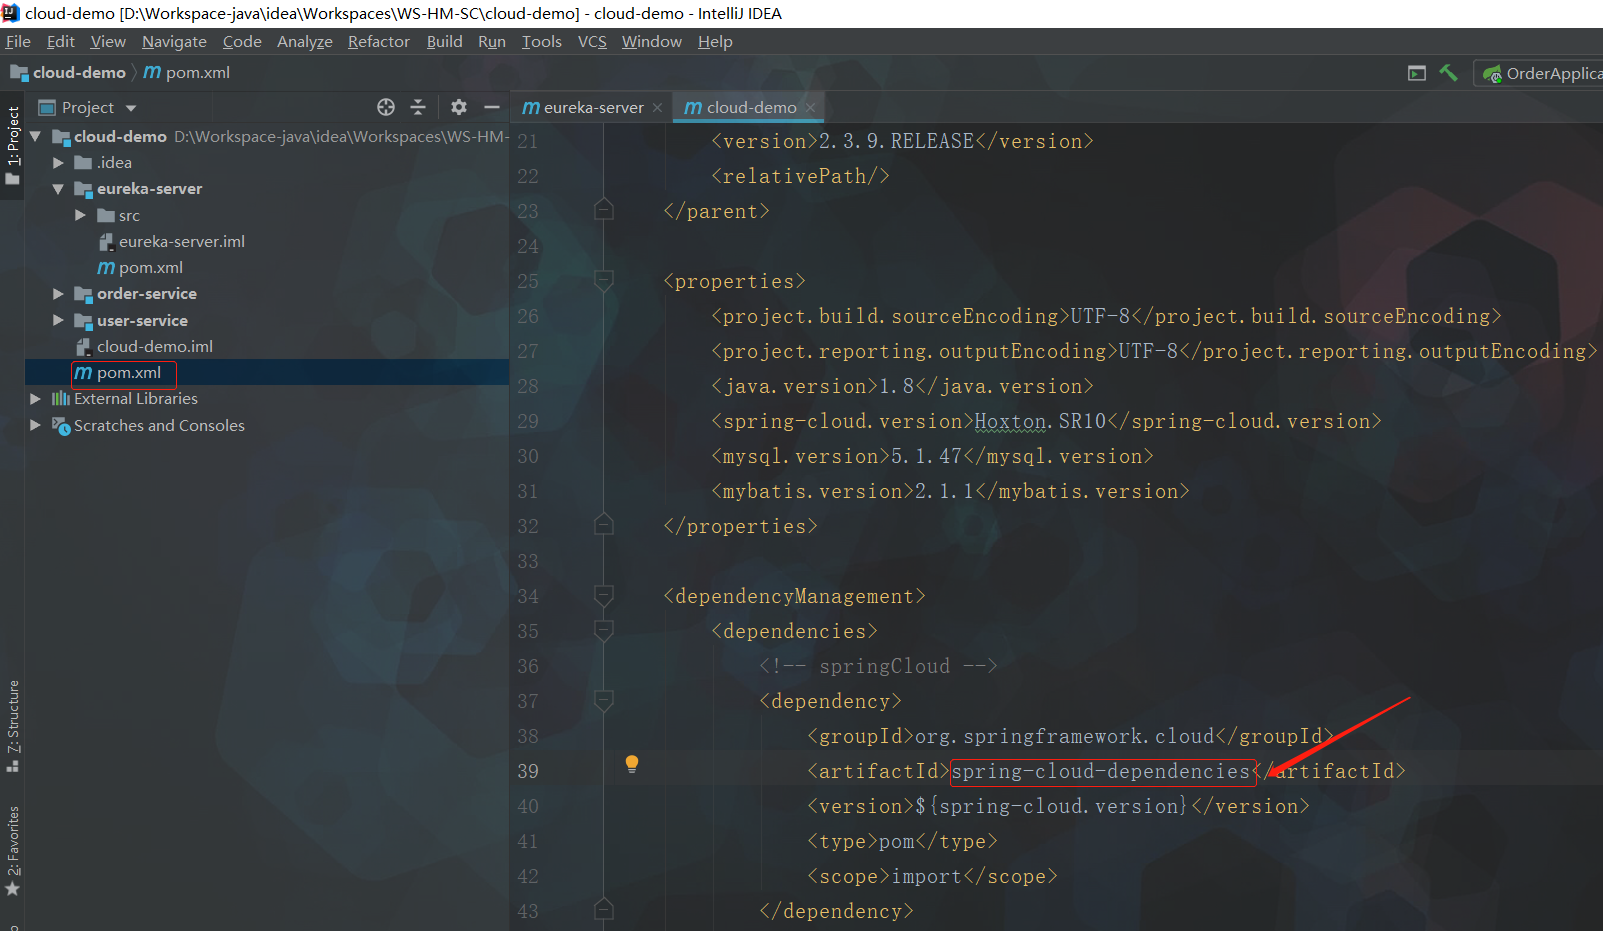Close the cloud-demo editor tab

point(811,108)
